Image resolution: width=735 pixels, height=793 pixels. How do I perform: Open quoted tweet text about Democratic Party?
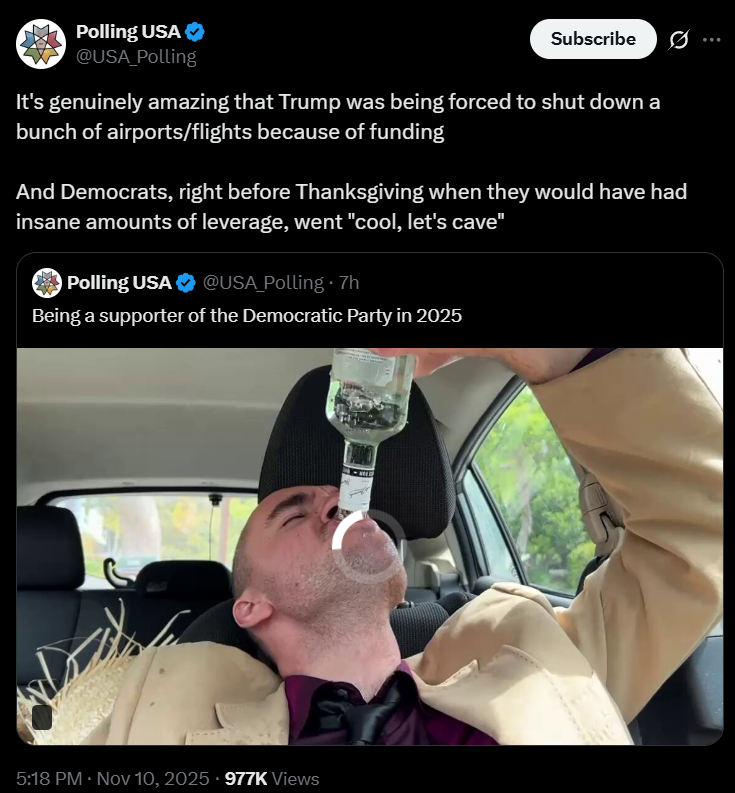click(247, 316)
